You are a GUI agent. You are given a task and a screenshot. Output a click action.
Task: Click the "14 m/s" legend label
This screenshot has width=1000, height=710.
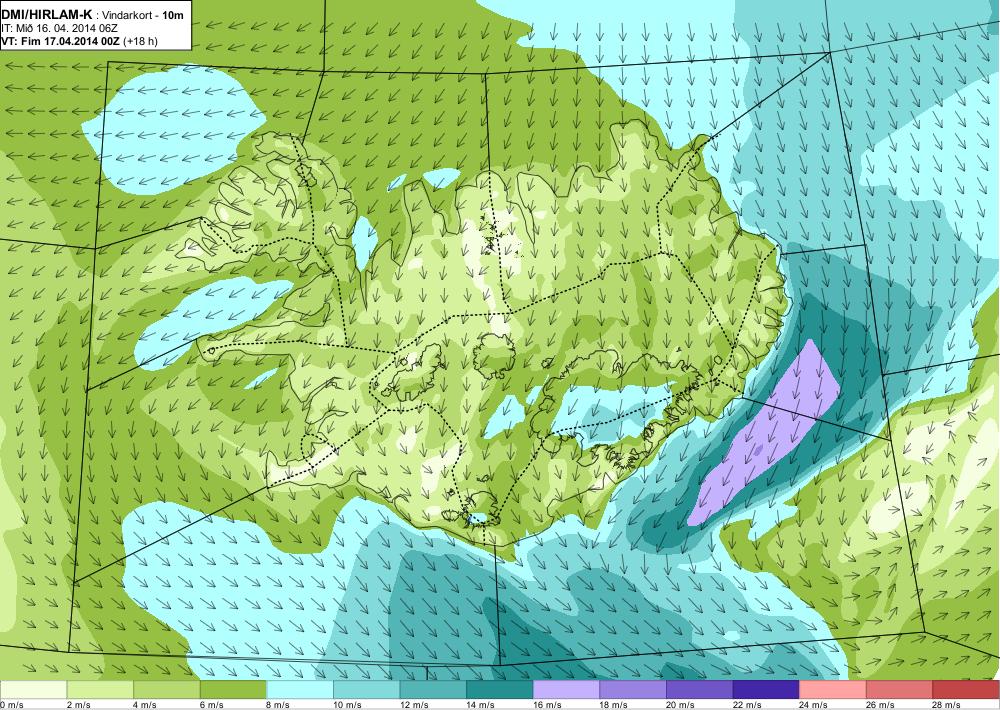[x=481, y=704]
